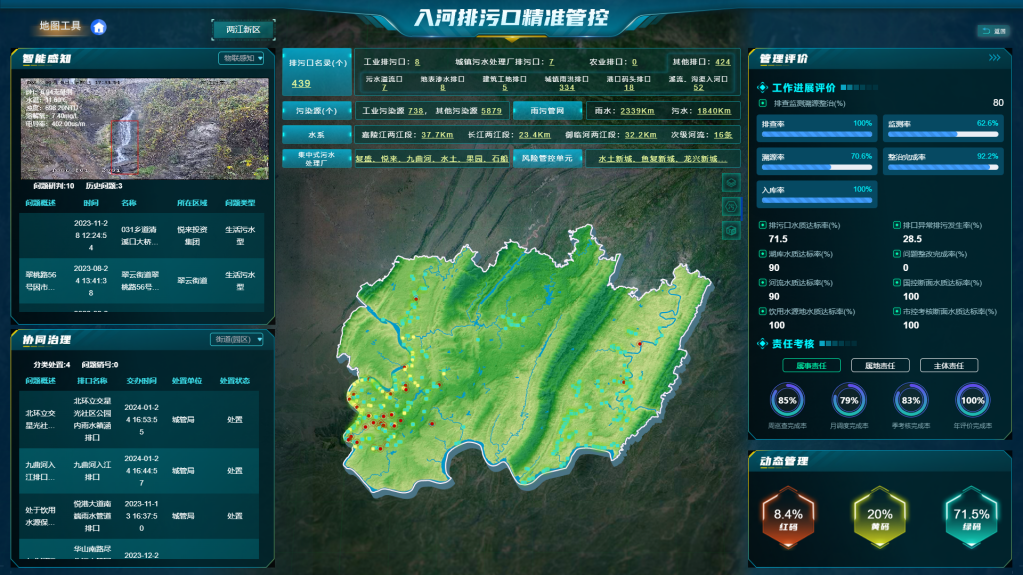1023x575 pixels.
Task: Click the waterfall camera feed thumbnail
Action: click(144, 128)
